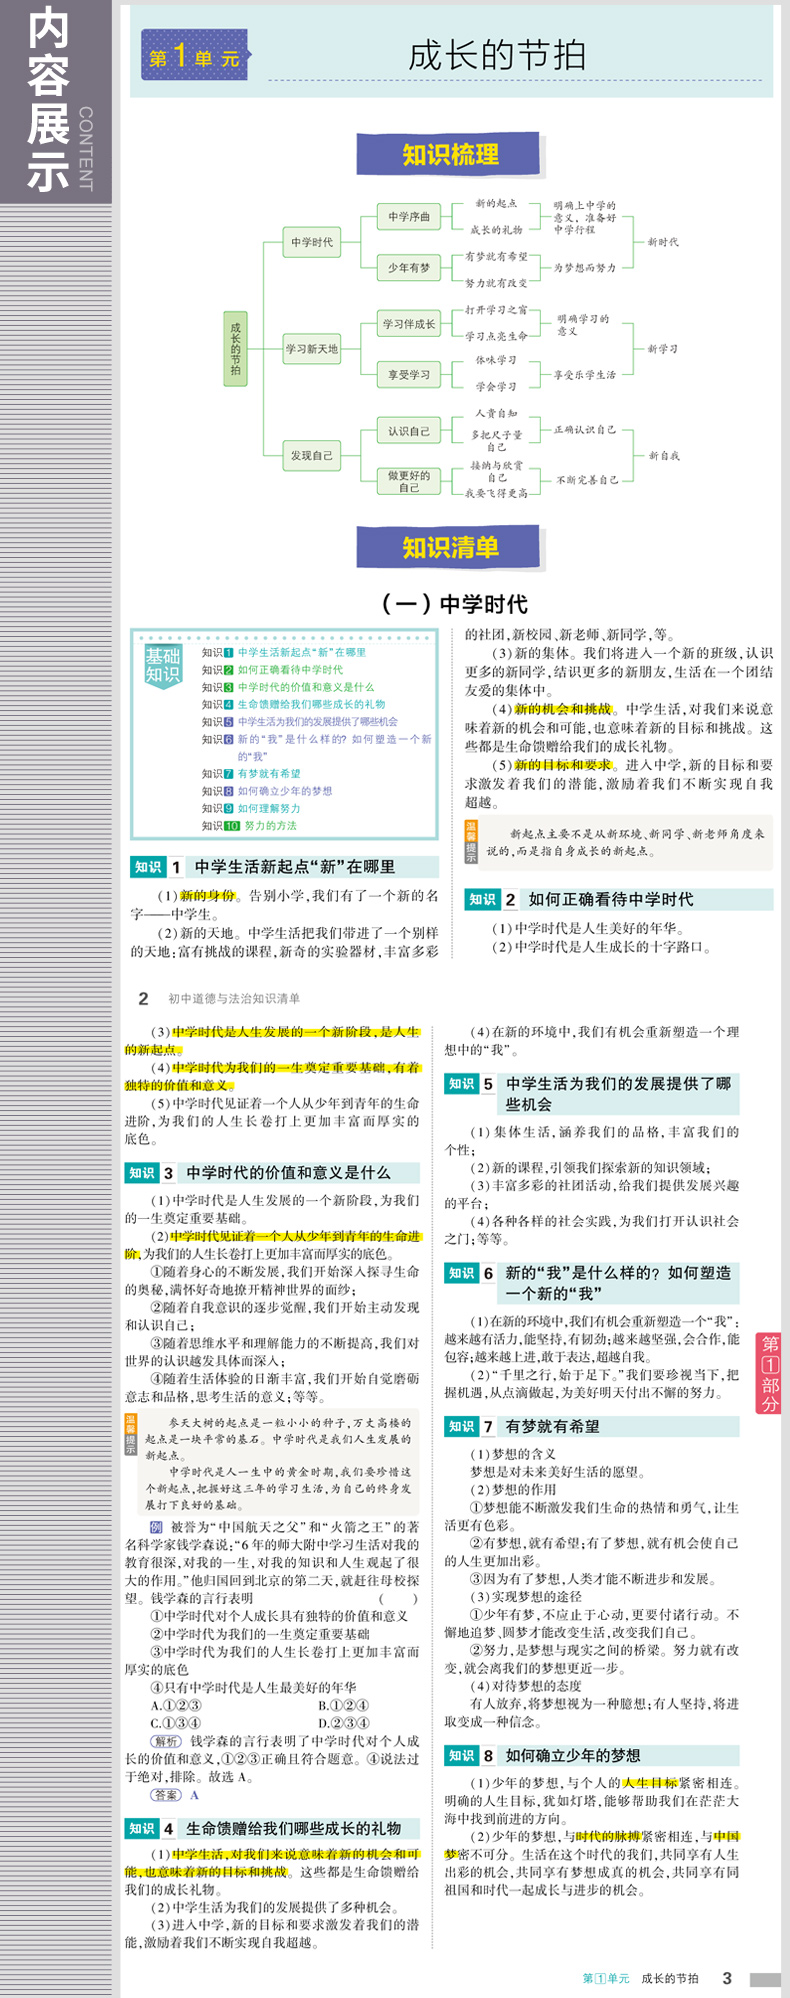Click the 第1单元 unit badge
Image resolution: width=790 pixels, height=1998 pixels.
coord(196,57)
